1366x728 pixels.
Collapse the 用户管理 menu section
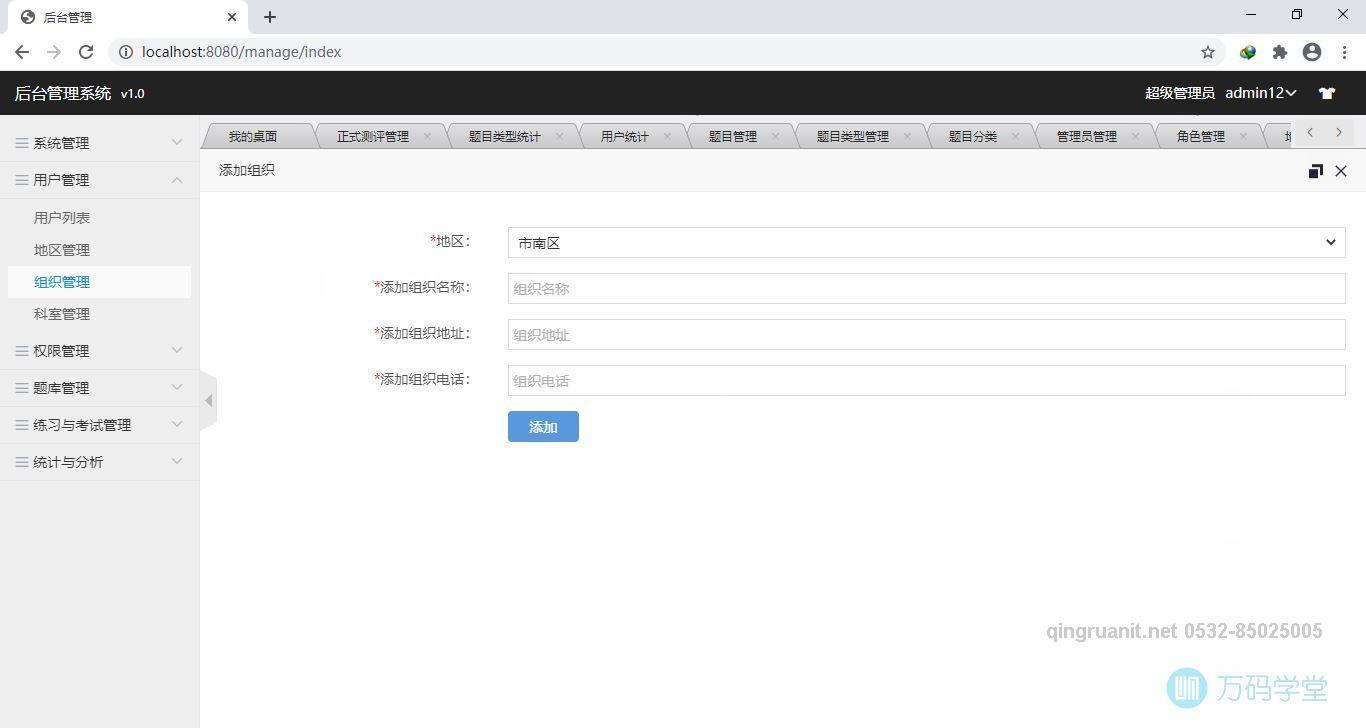60,180
